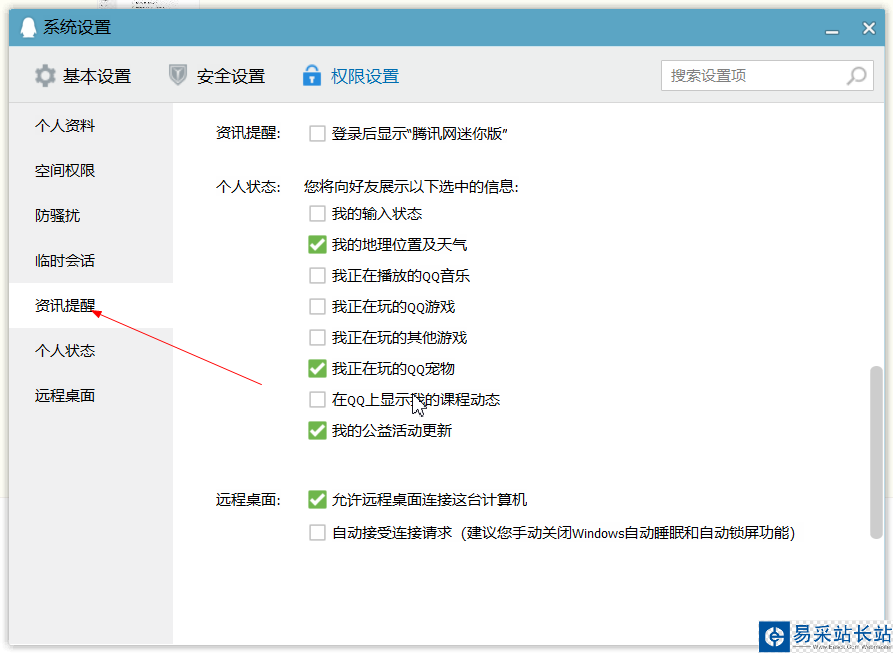Open 临时会话 sidebar section
The image size is (893, 653).
coord(65,261)
